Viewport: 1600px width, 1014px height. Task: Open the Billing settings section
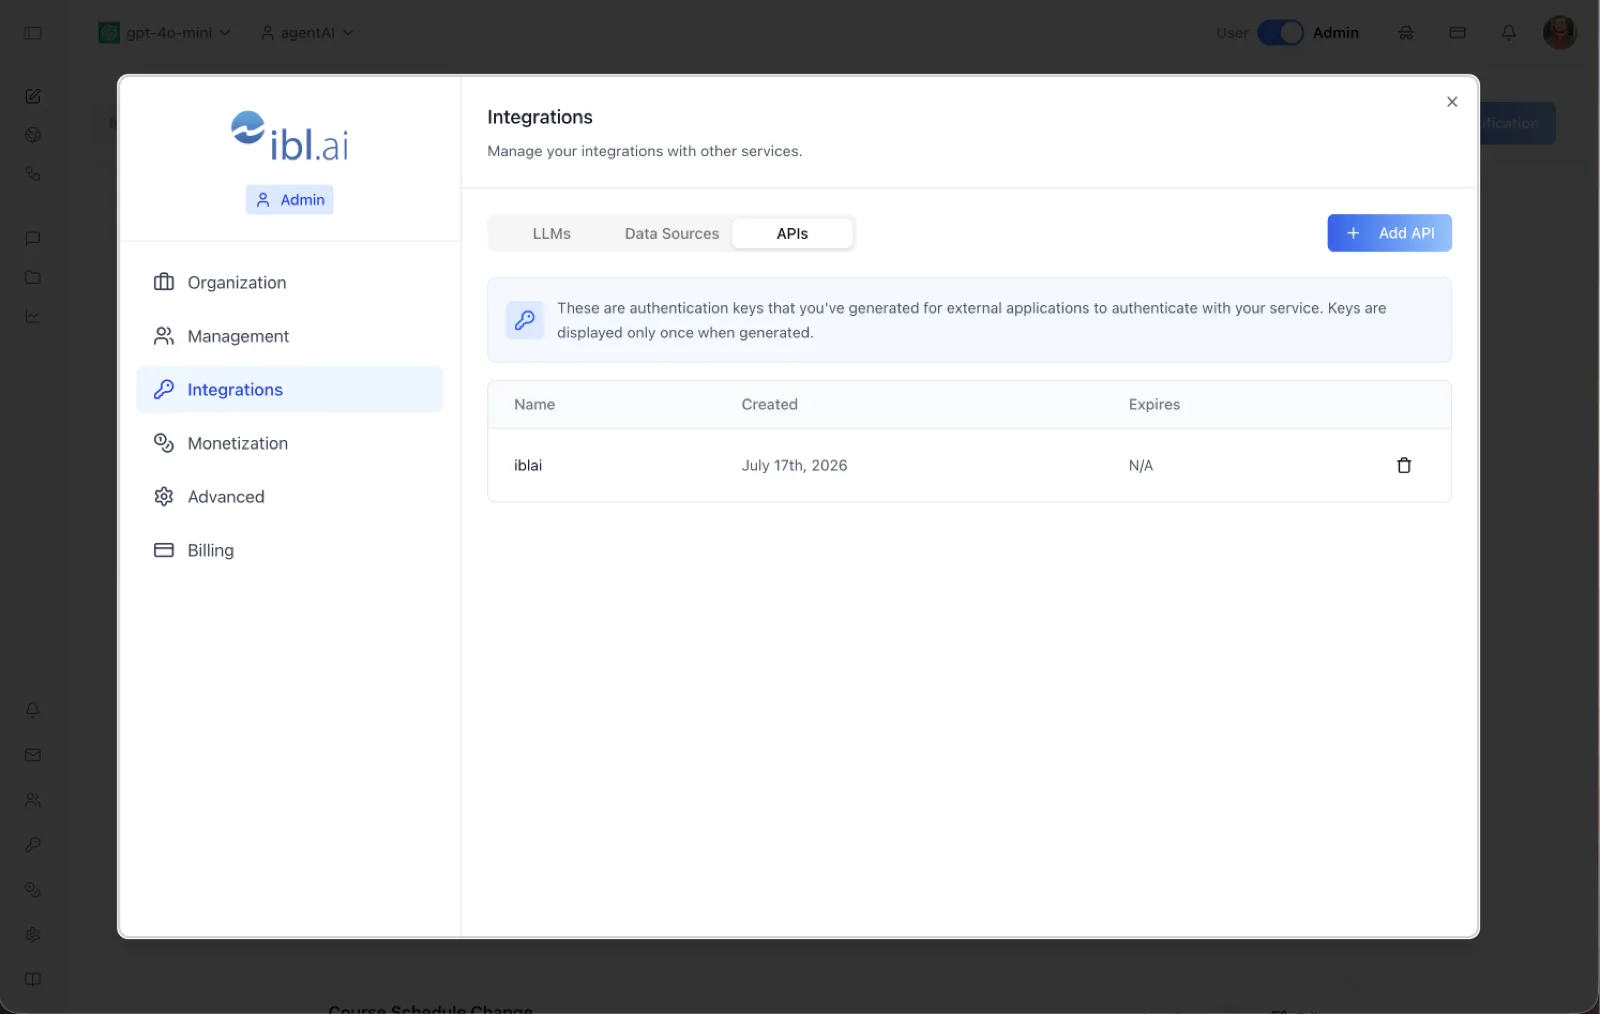[289, 550]
